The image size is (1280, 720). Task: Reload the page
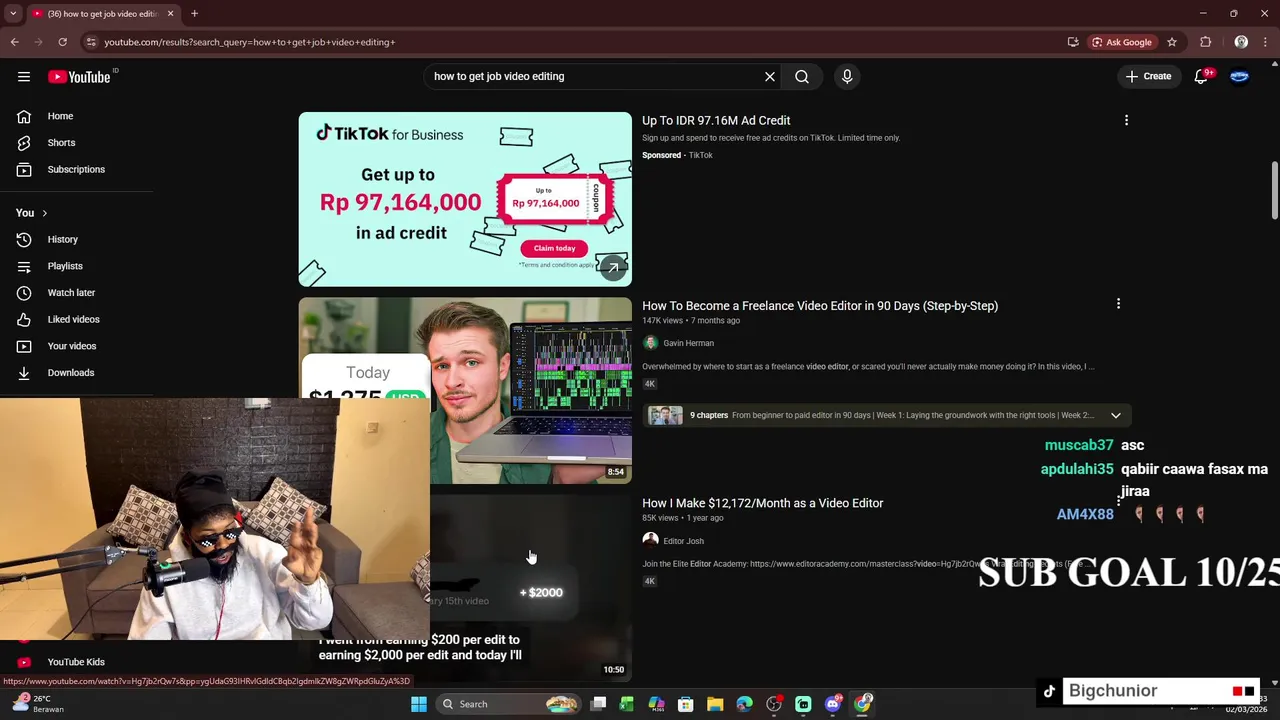(x=62, y=42)
